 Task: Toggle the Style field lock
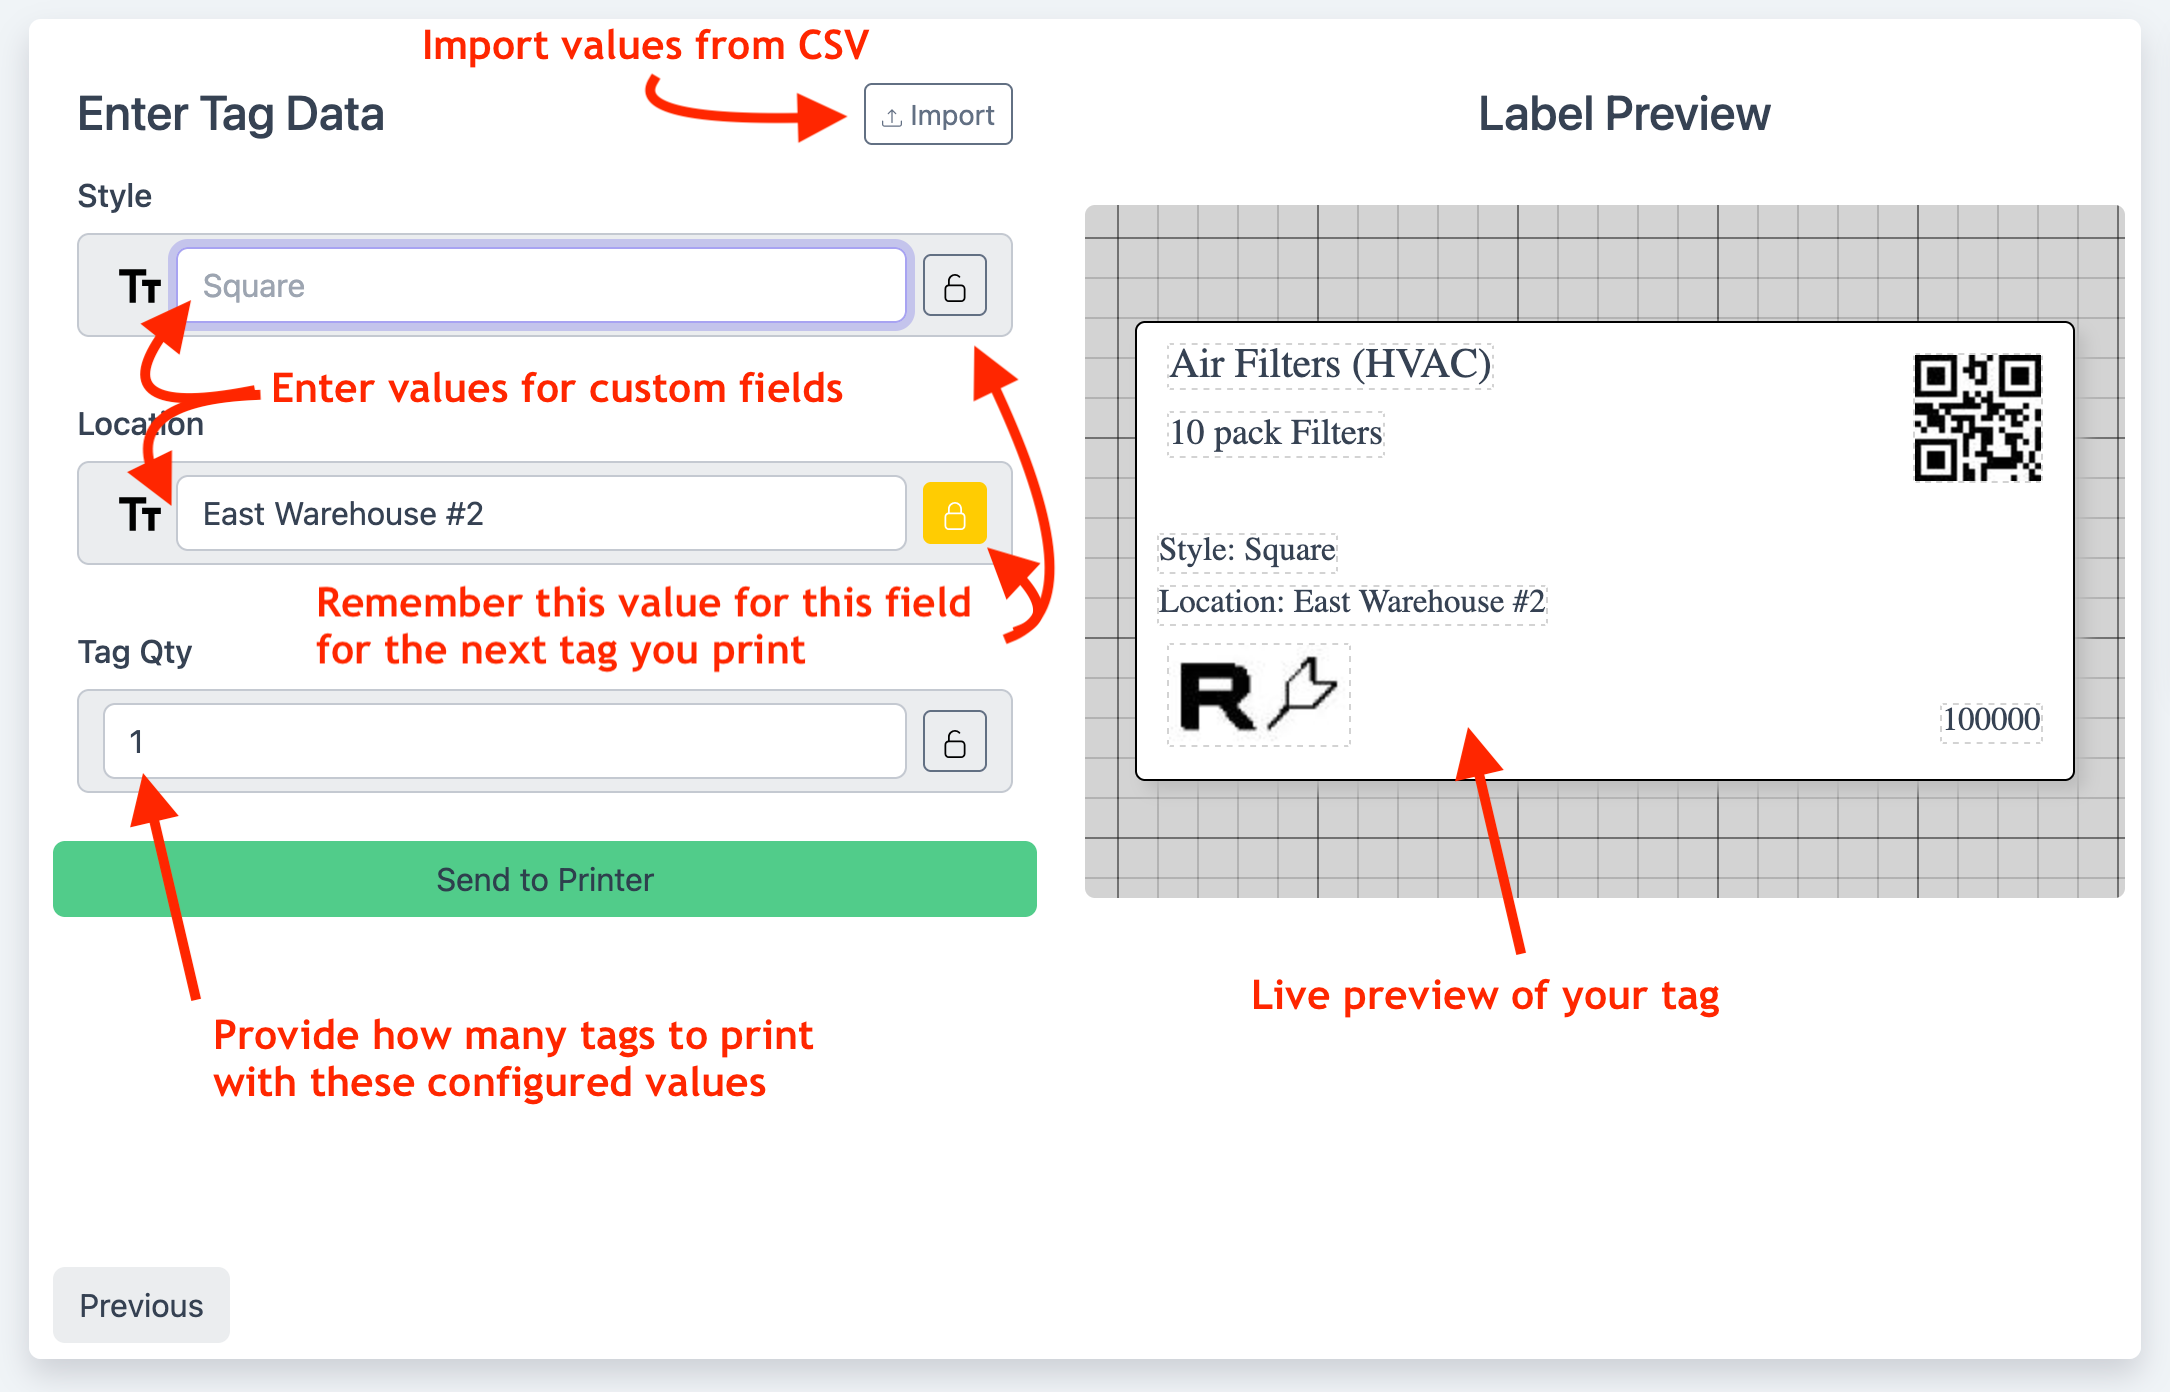(x=954, y=286)
